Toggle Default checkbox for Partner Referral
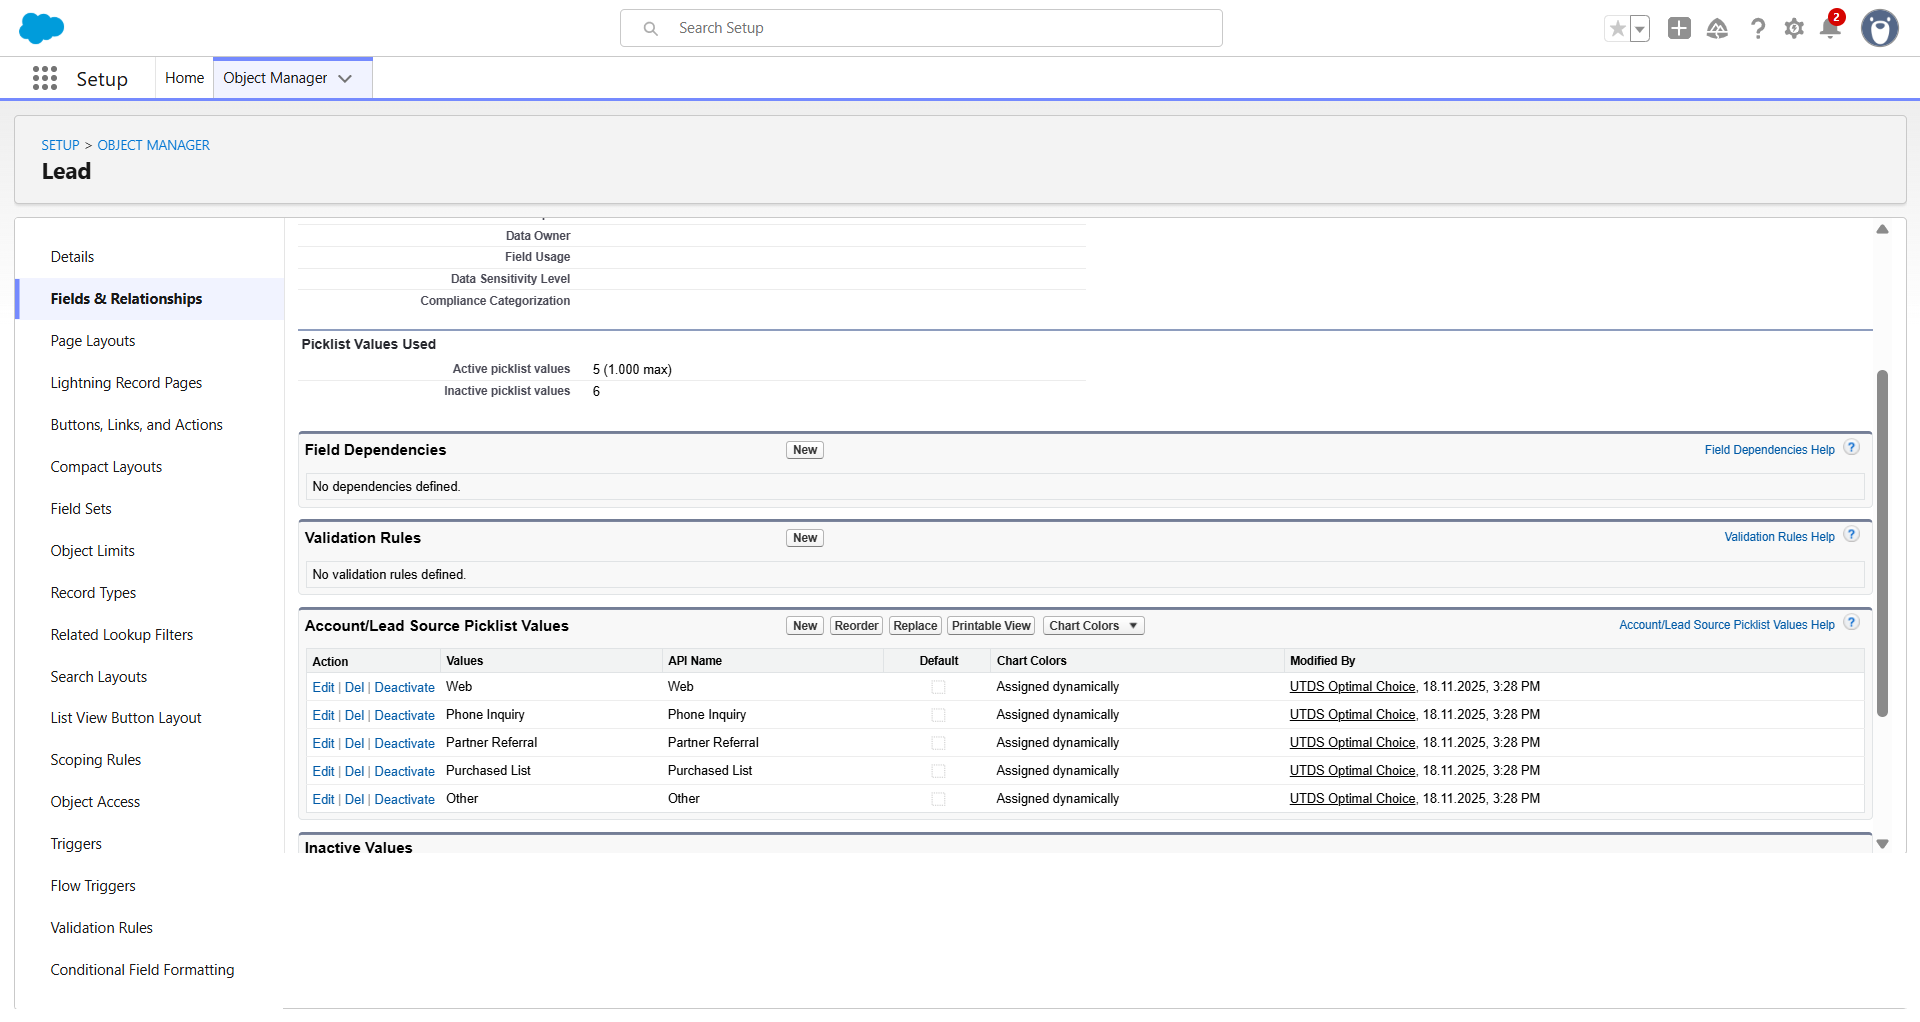 [x=938, y=743]
